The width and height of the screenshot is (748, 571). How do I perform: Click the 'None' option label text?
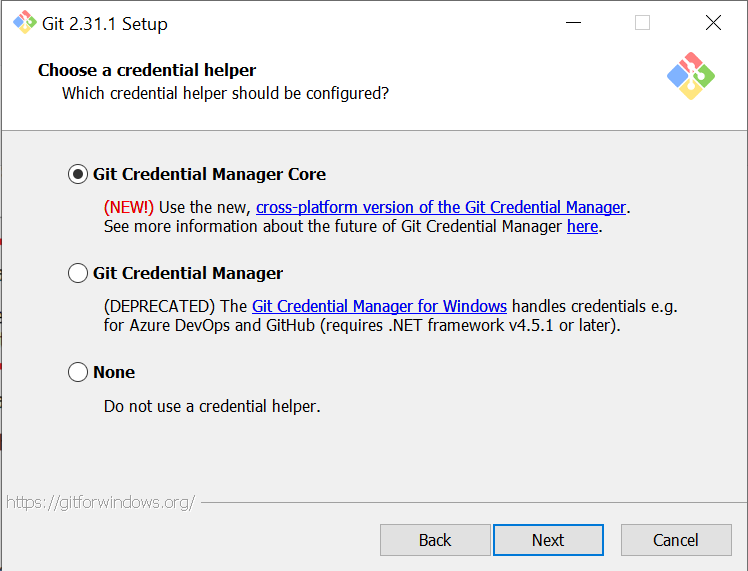[114, 372]
